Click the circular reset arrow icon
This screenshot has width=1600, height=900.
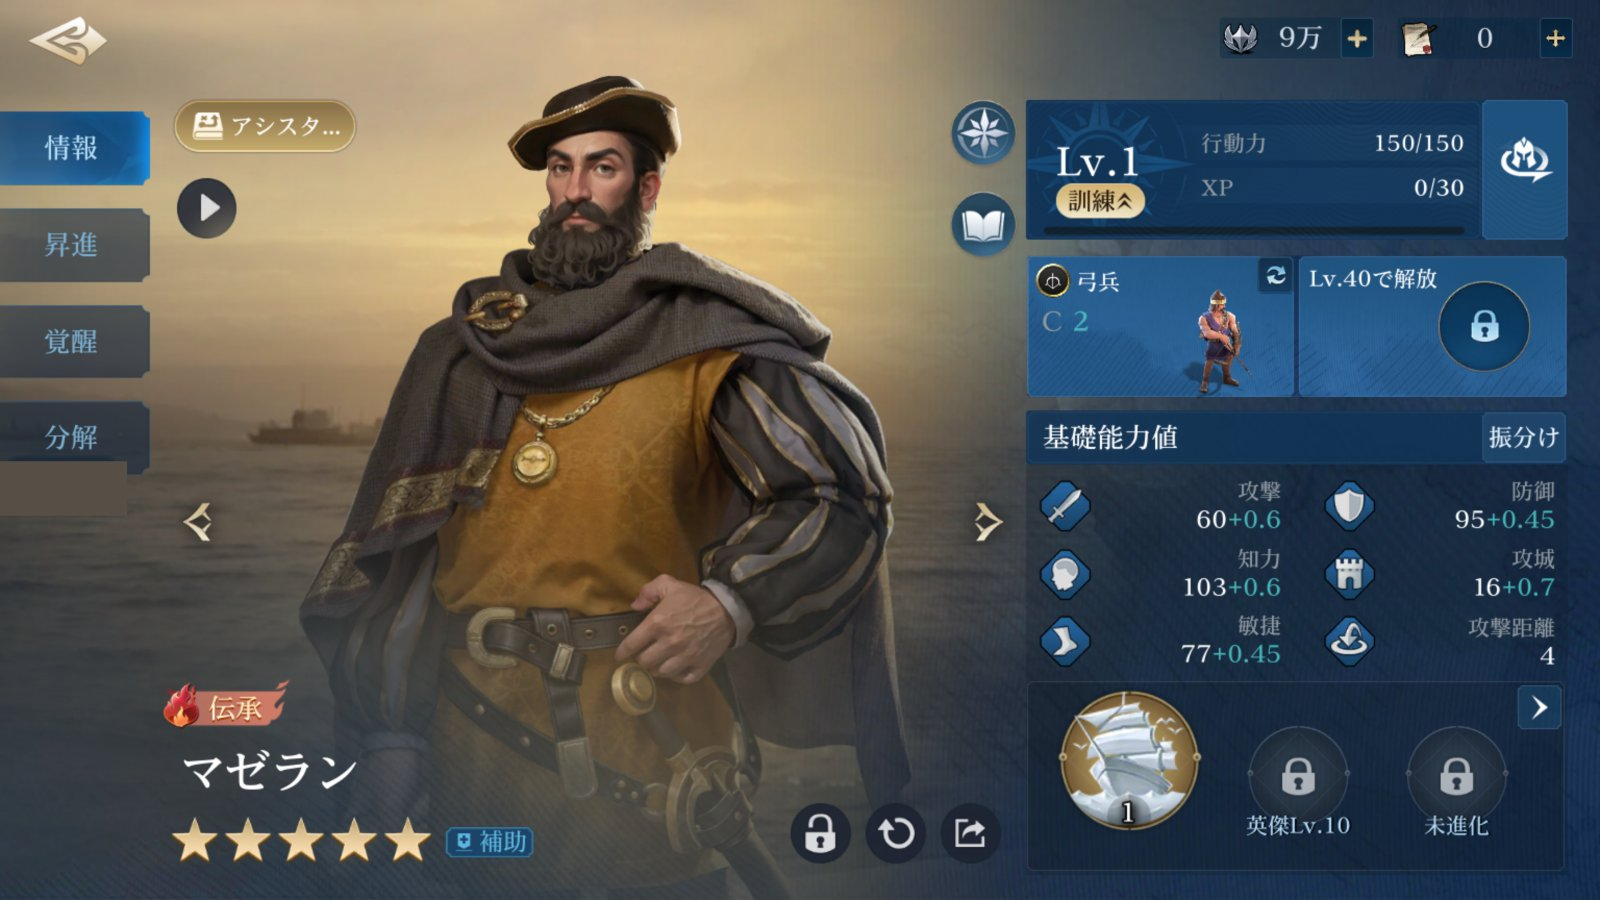point(896,832)
